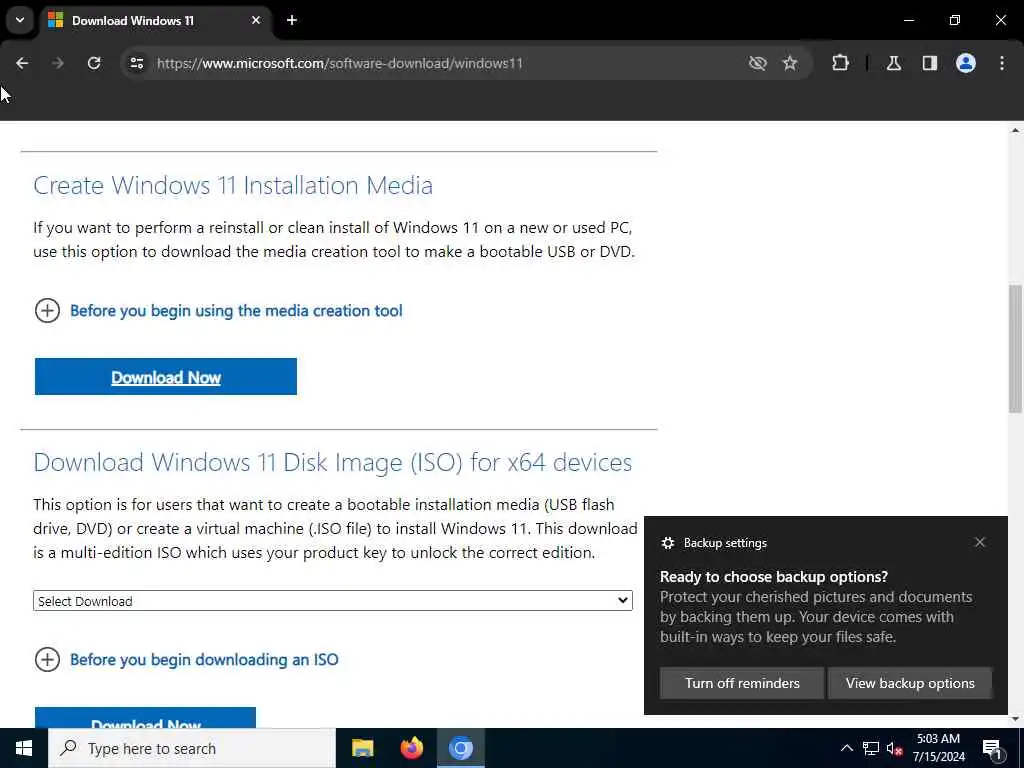
Task: Click the muted volume tray icon
Action: click(x=895, y=748)
